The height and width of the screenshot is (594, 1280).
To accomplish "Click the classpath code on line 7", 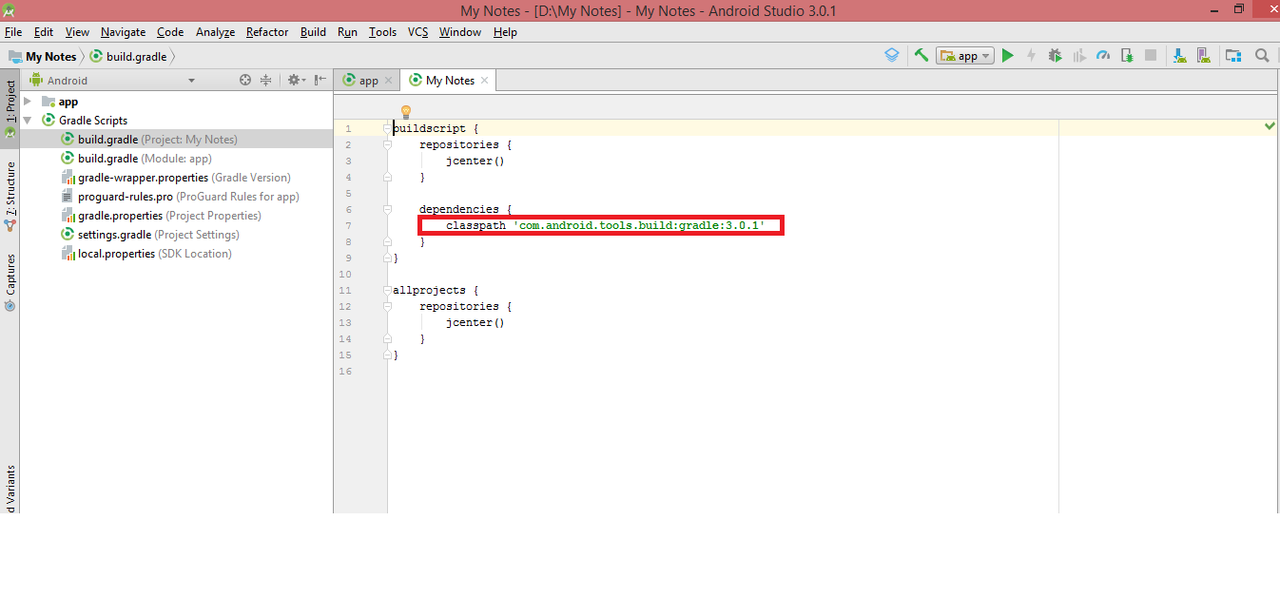I will point(606,226).
